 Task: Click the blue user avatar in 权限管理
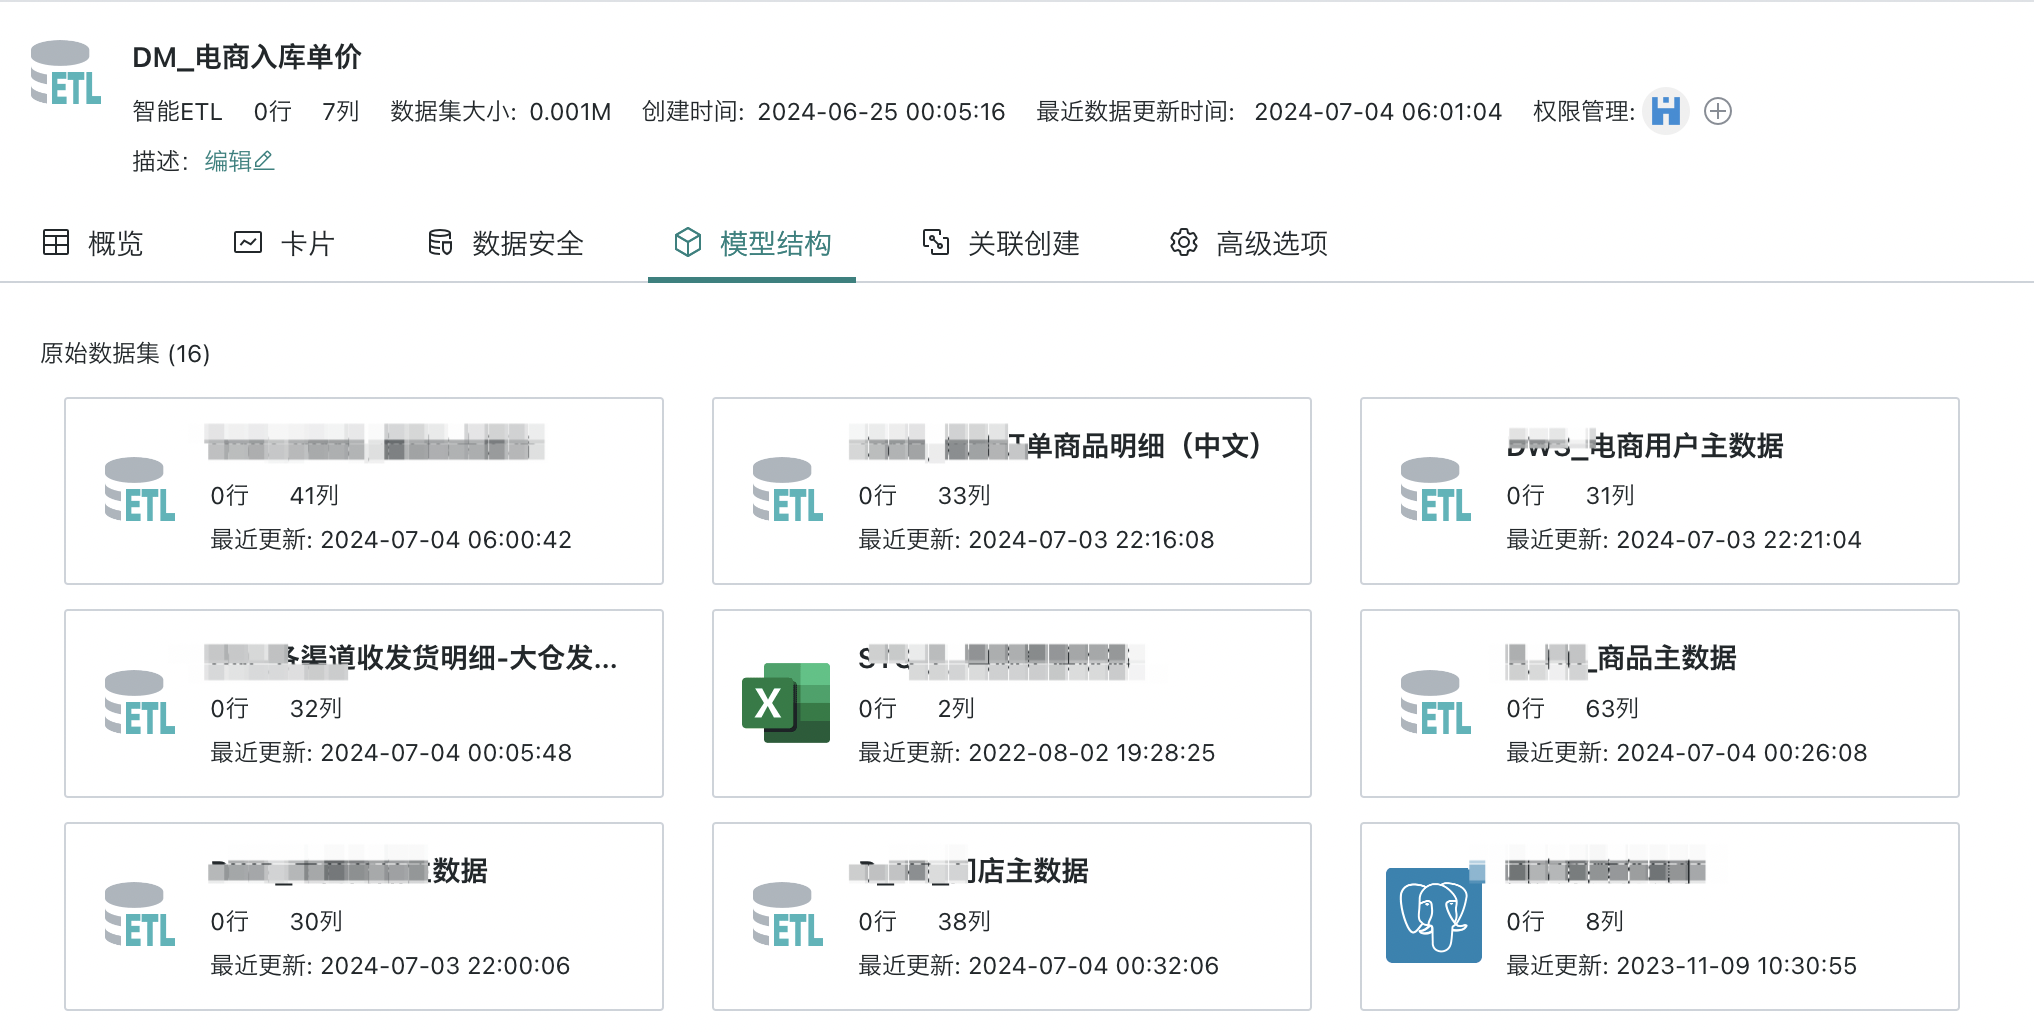click(1665, 111)
